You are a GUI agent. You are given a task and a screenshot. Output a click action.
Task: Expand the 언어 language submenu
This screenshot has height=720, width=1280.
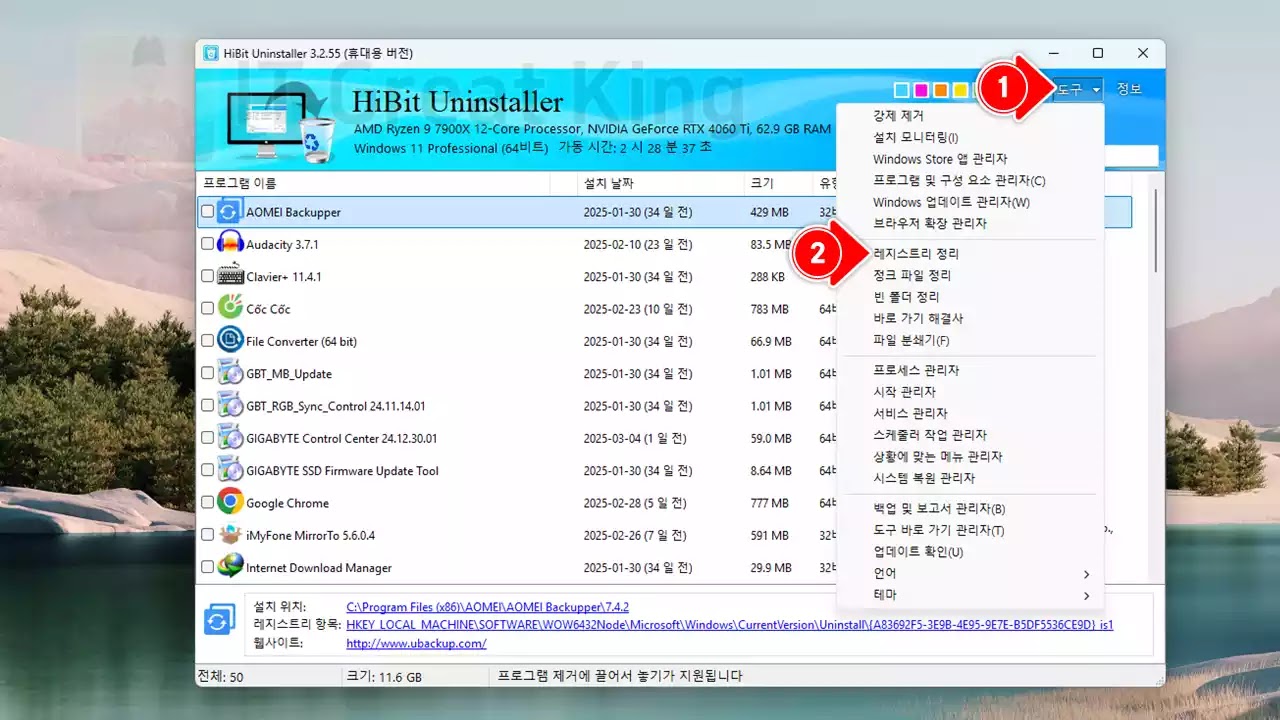pyautogui.click(x=969, y=574)
